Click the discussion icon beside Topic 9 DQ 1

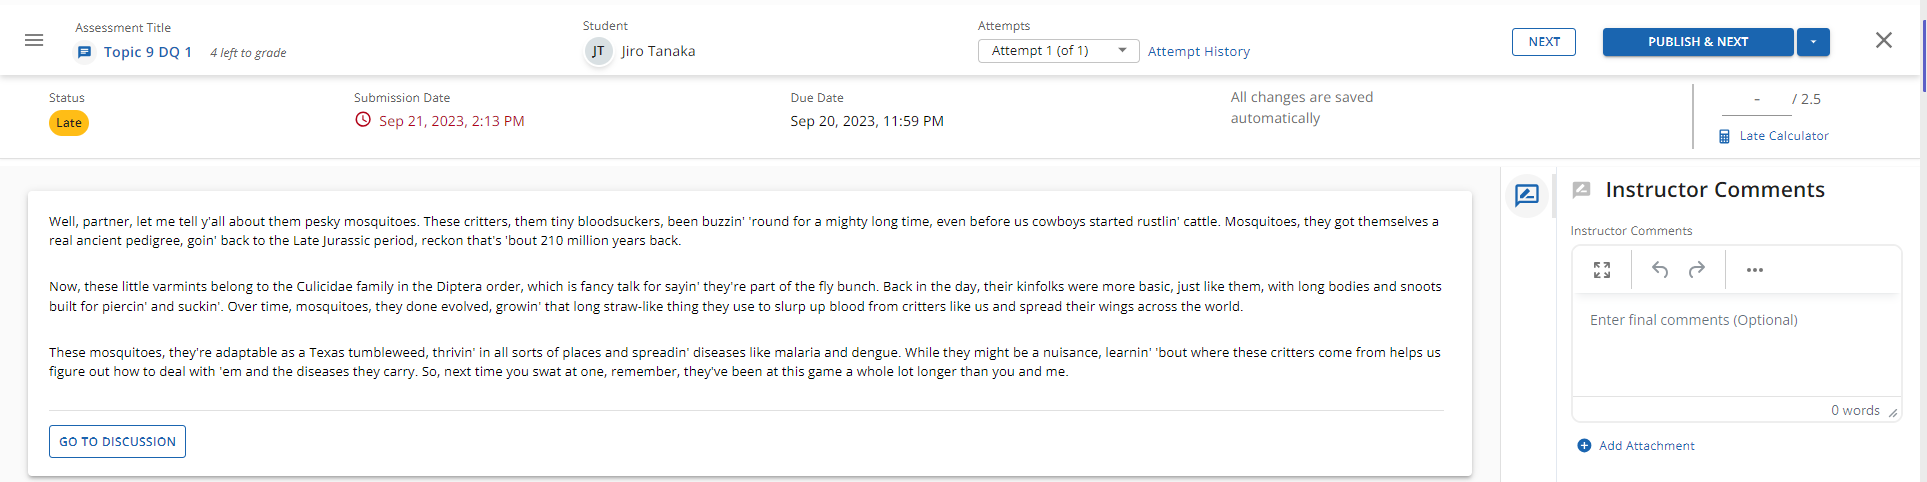85,52
